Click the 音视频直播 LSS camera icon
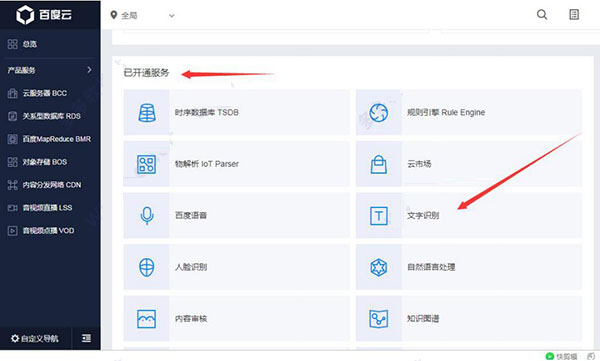 click(13, 208)
